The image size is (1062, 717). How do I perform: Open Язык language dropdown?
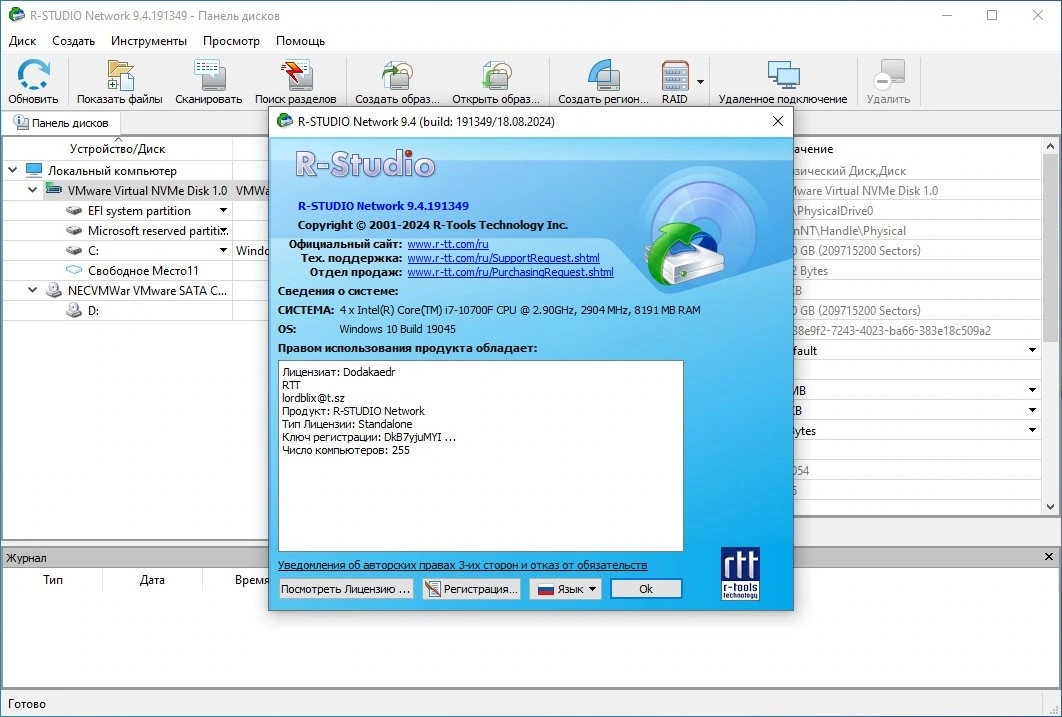tap(566, 589)
